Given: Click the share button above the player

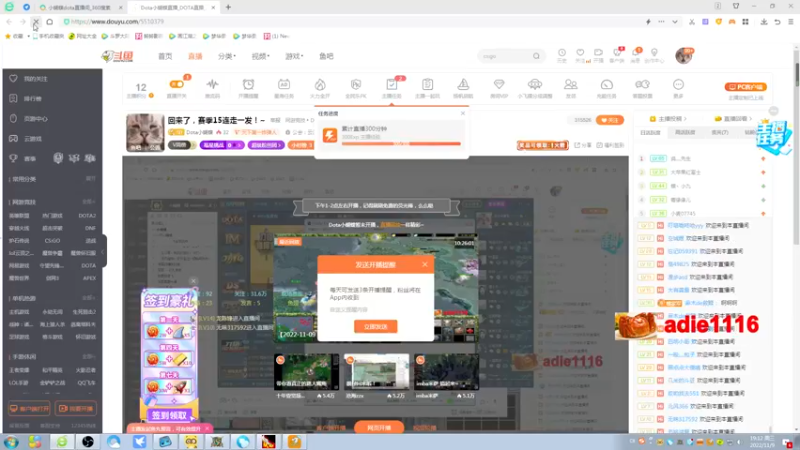Looking at the screenshot, I should coord(583,145).
